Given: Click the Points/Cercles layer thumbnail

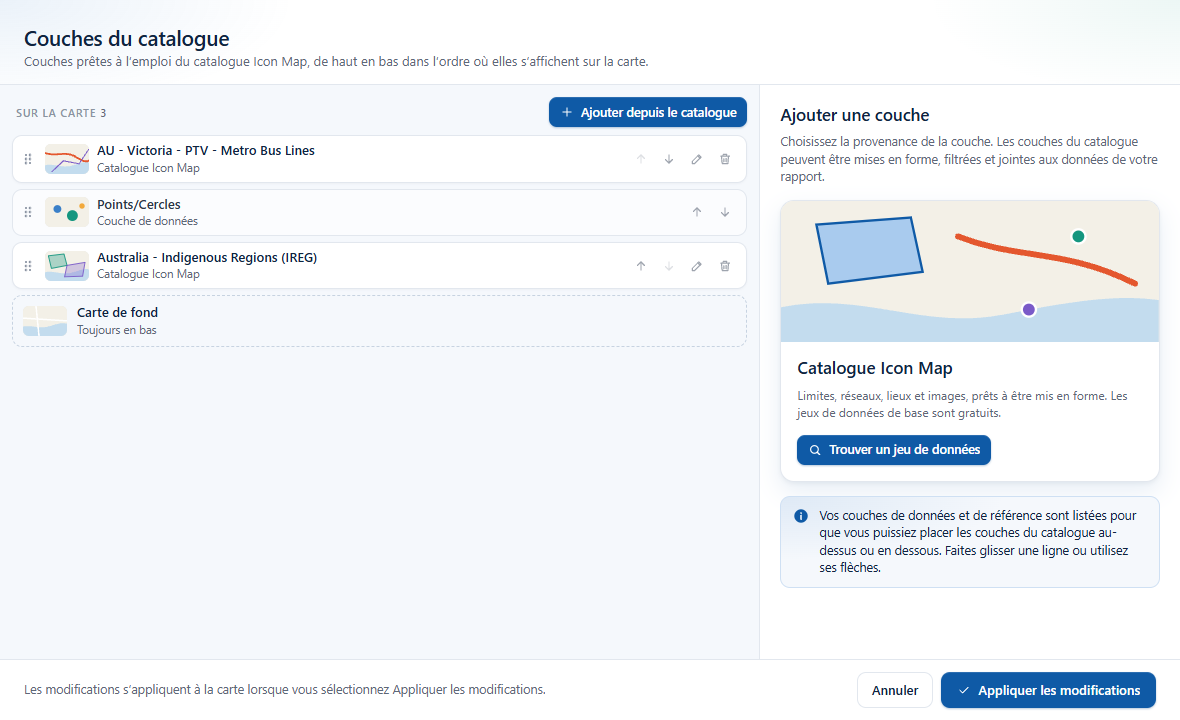Looking at the screenshot, I should [67, 212].
